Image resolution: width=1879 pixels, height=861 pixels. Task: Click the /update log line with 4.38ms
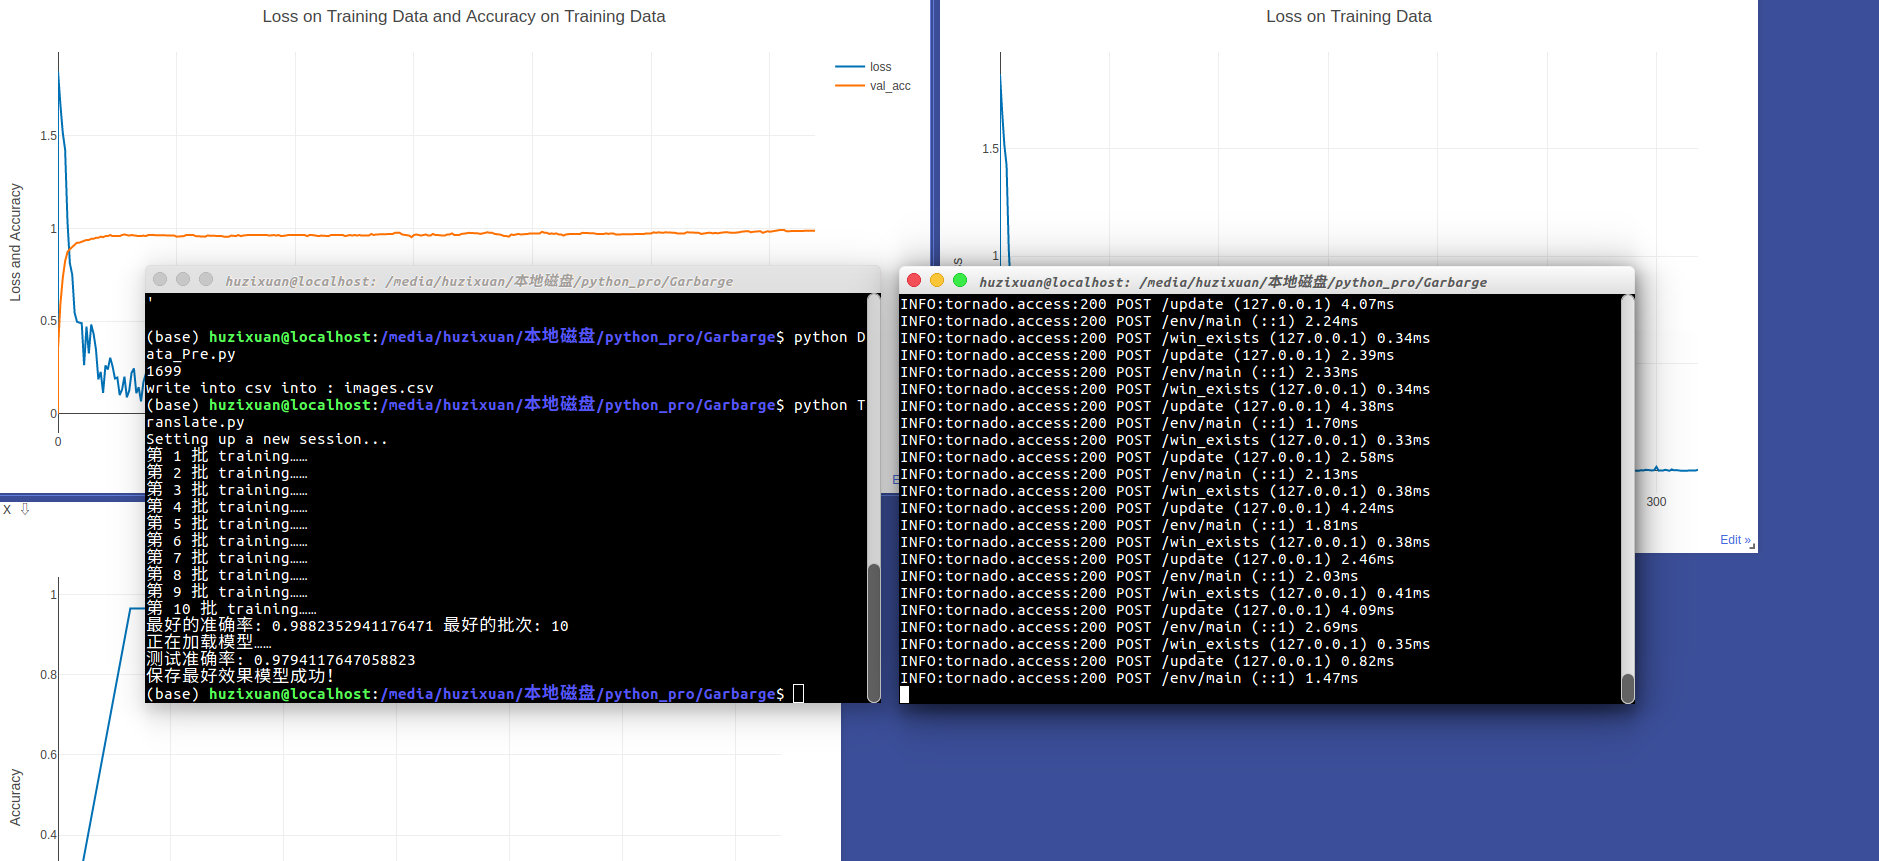pos(1147,406)
